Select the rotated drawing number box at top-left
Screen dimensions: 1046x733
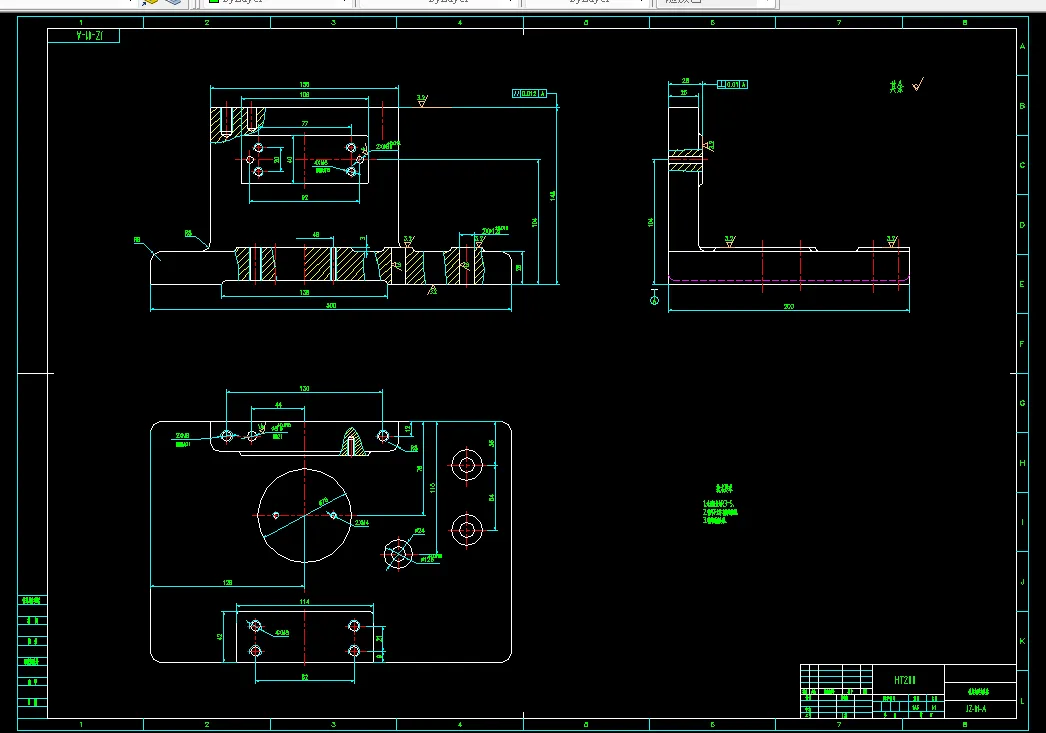point(84,35)
